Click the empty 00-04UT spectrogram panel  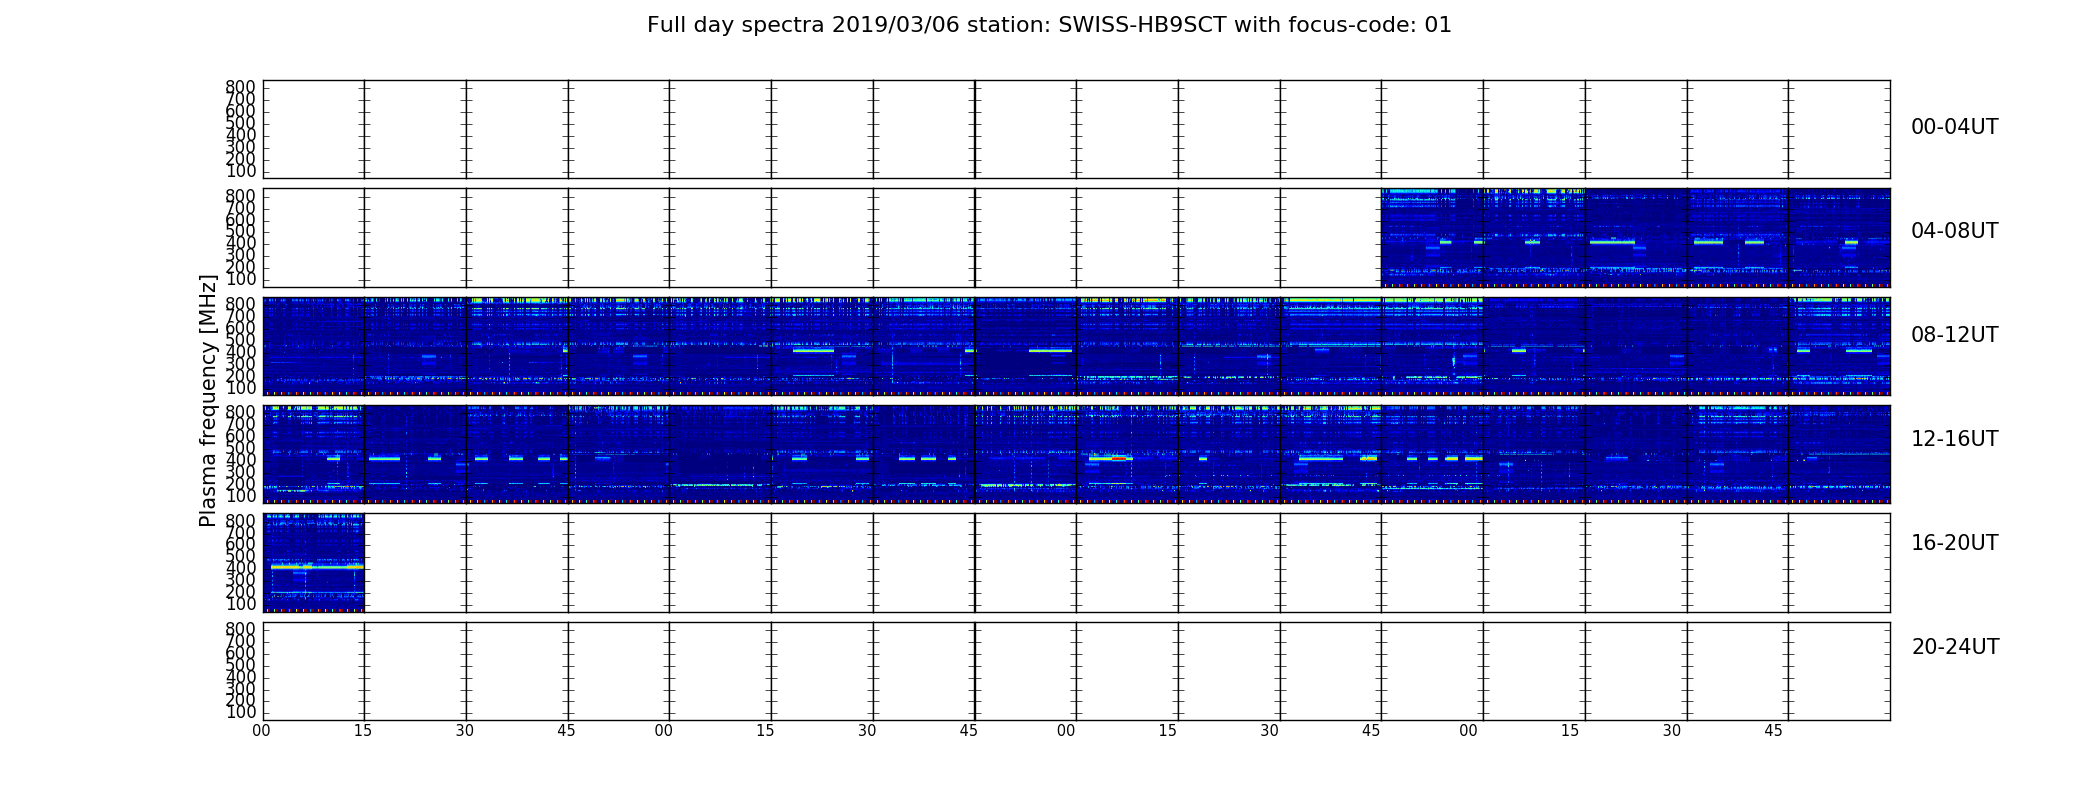[x=1076, y=130]
